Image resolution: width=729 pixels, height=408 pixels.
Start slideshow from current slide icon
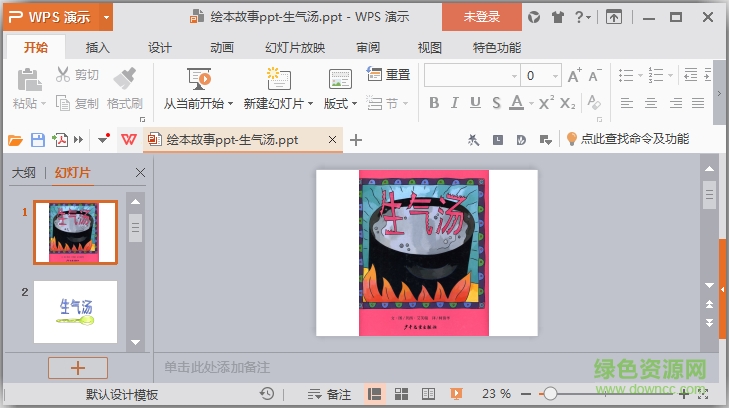[199, 79]
